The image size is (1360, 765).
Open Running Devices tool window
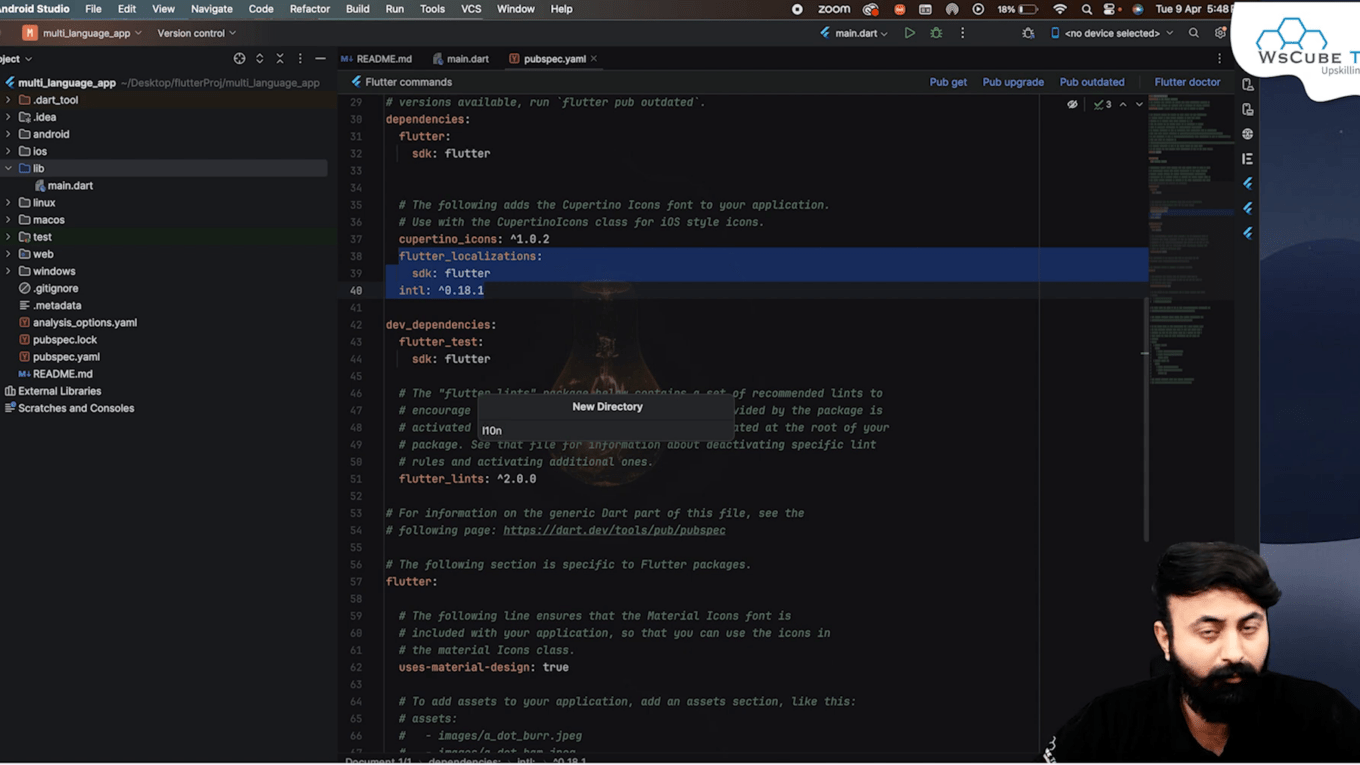point(1247,109)
